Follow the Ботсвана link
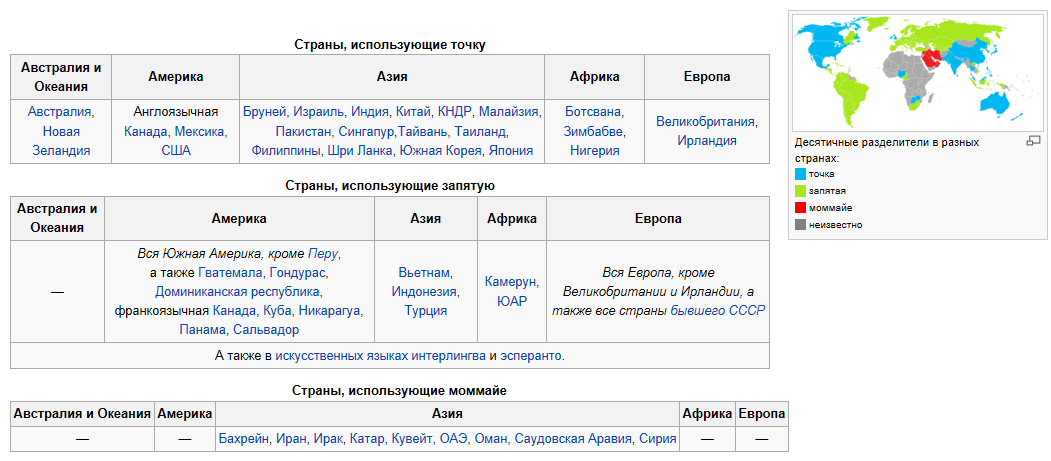The height and width of the screenshot is (461, 1051). [594, 112]
